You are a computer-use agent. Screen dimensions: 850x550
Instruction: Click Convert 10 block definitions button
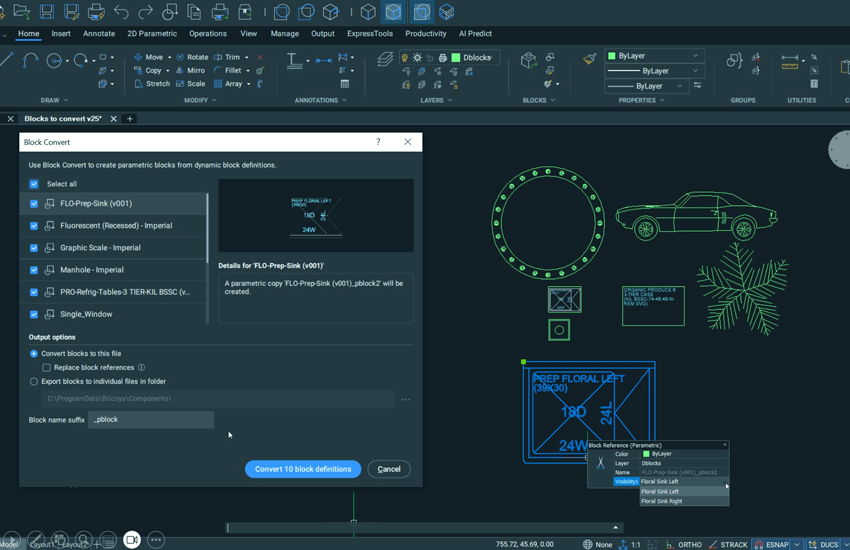(303, 469)
